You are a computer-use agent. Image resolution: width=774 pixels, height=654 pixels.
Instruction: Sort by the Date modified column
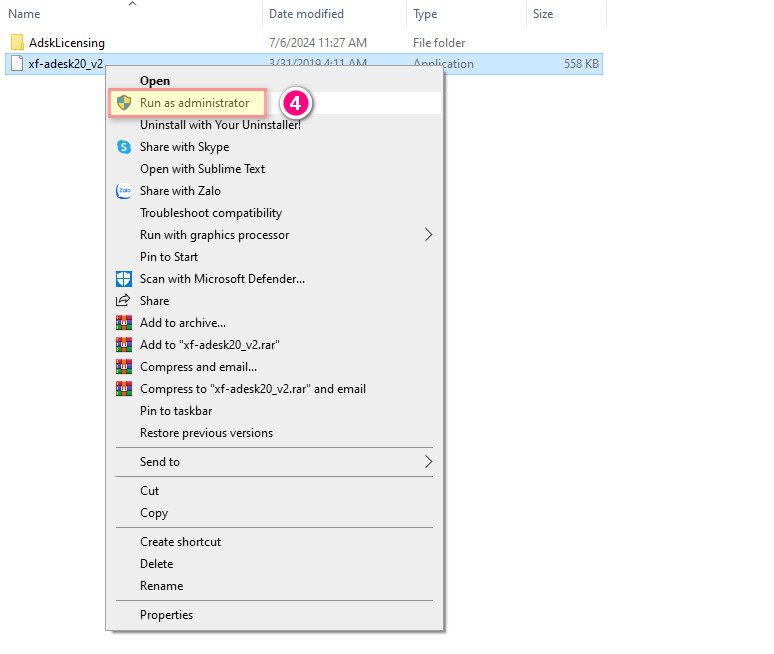pyautogui.click(x=306, y=14)
